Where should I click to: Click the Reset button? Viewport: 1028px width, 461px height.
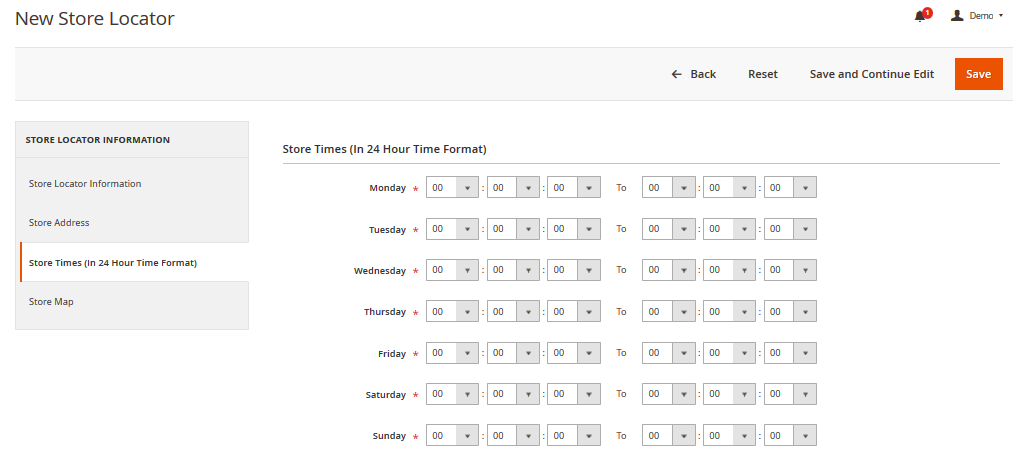pyautogui.click(x=762, y=74)
